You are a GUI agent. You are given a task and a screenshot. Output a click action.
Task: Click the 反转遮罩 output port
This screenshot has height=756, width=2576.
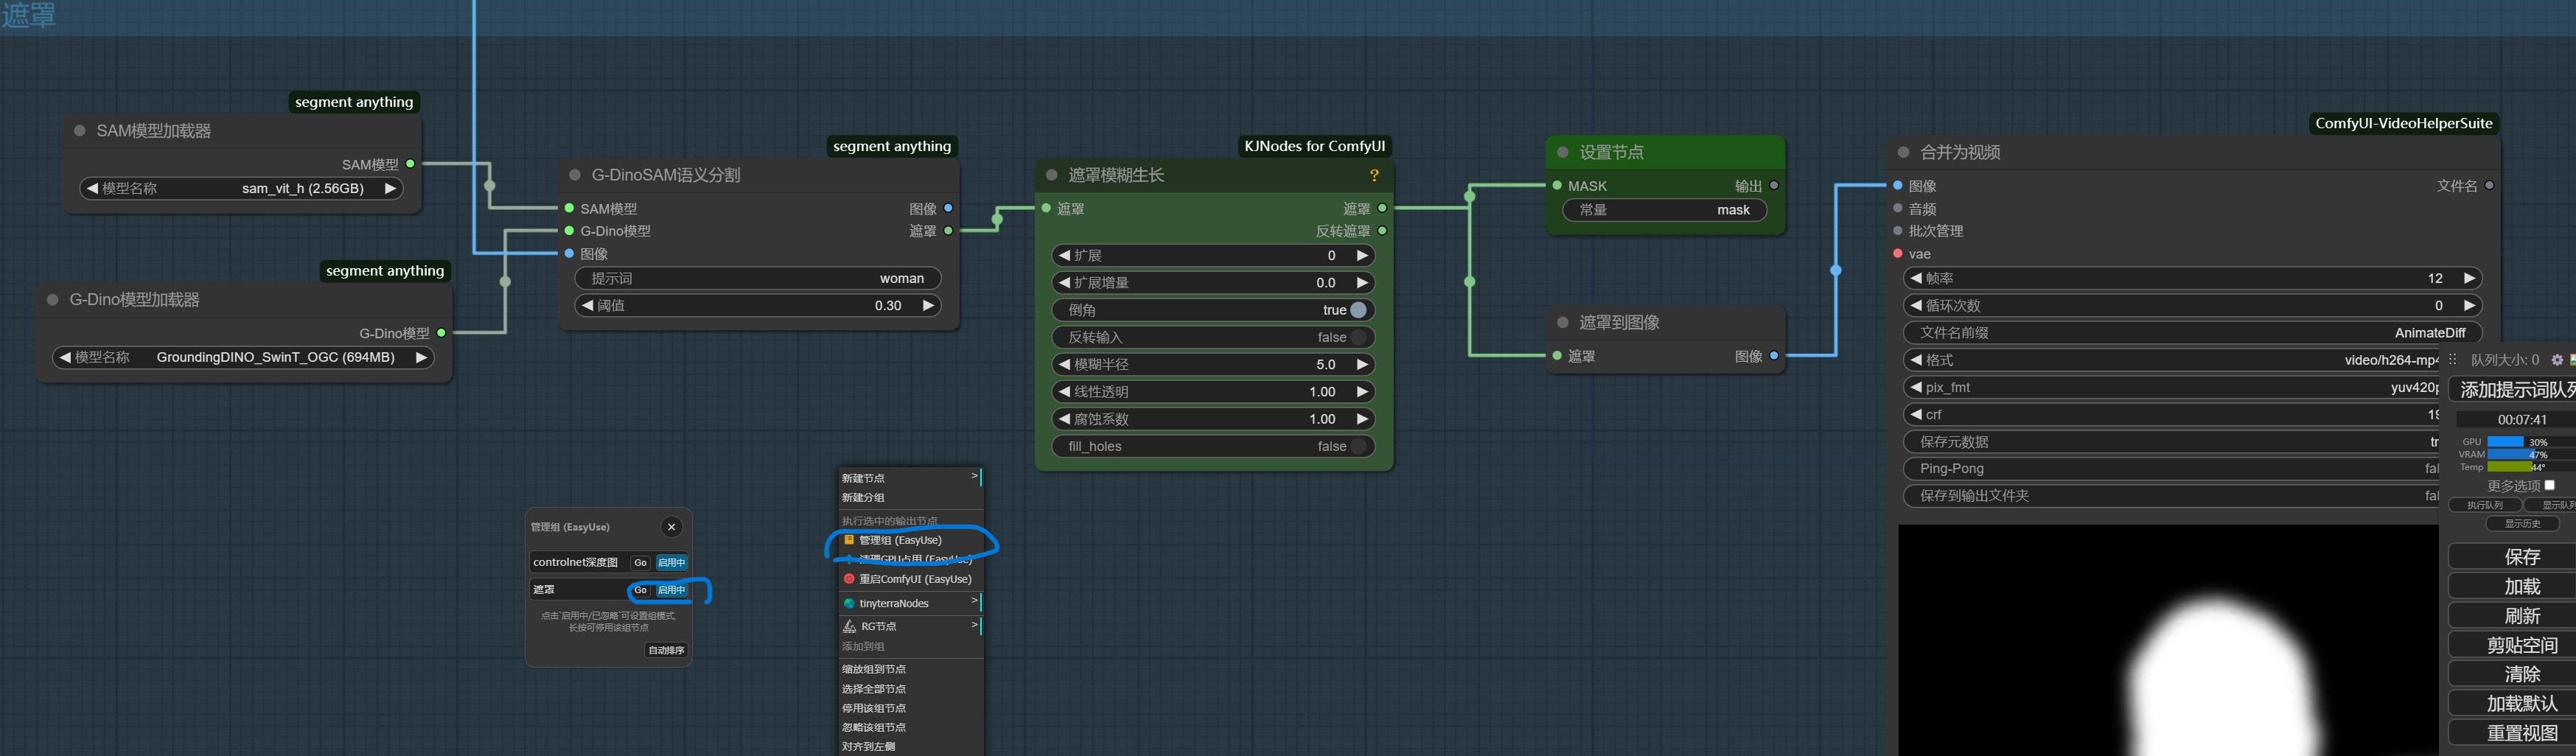(1382, 231)
